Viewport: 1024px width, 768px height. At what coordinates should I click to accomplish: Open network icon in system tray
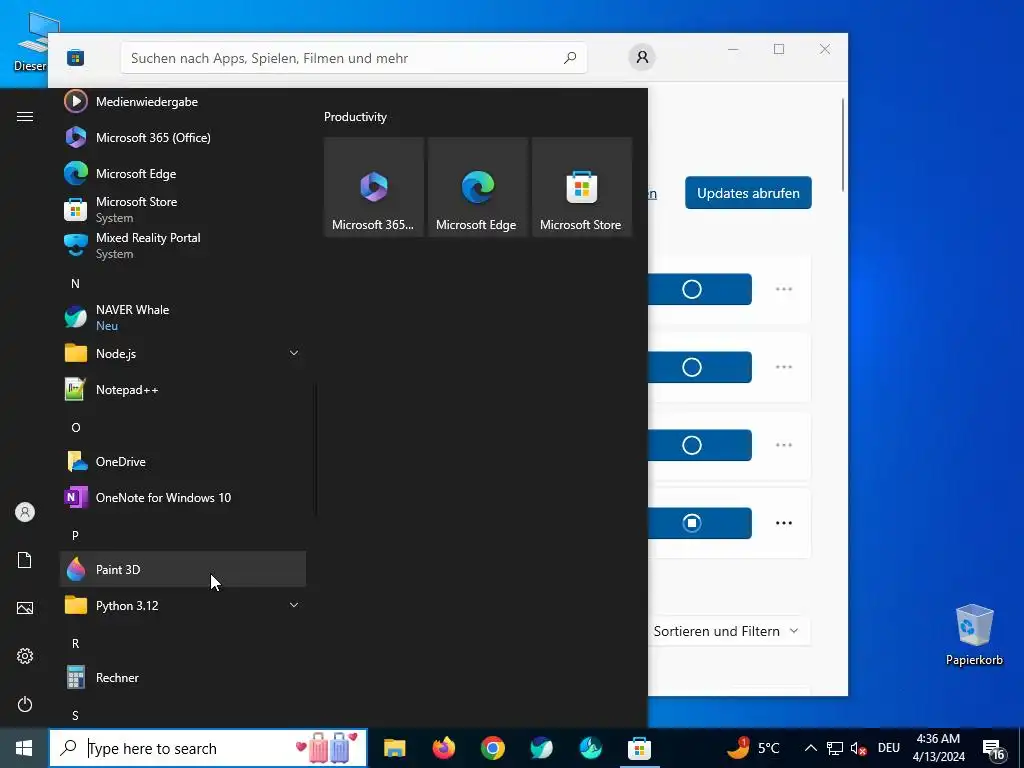[835, 748]
